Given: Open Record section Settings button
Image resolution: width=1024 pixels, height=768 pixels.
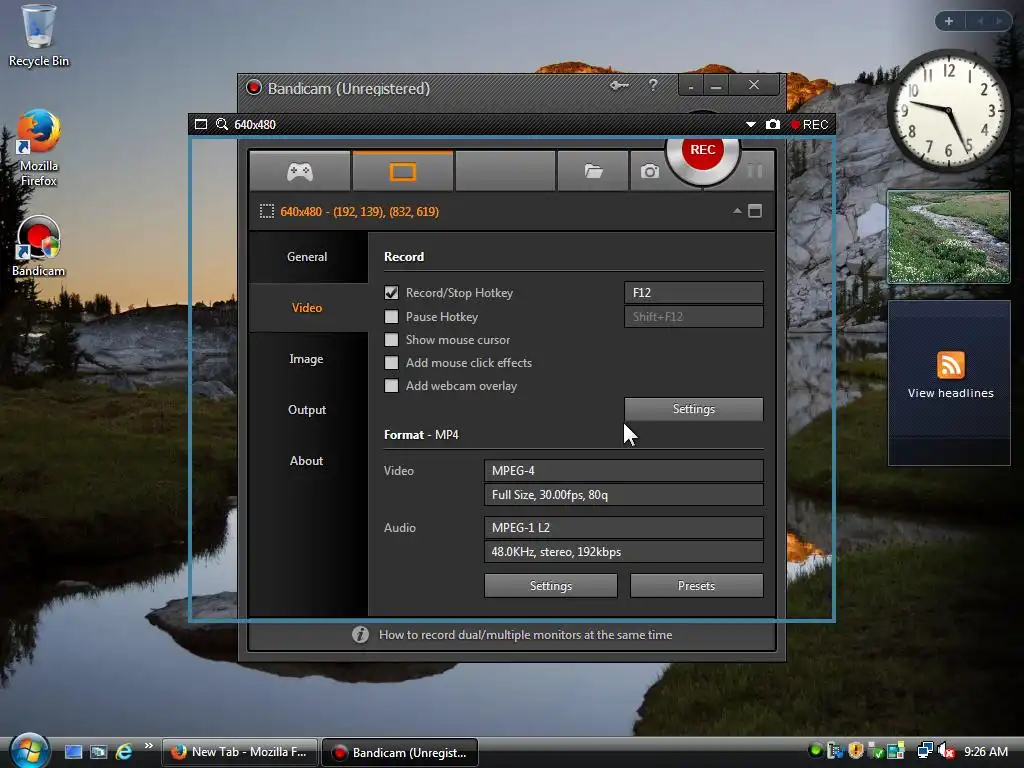Looking at the screenshot, I should click(694, 409).
